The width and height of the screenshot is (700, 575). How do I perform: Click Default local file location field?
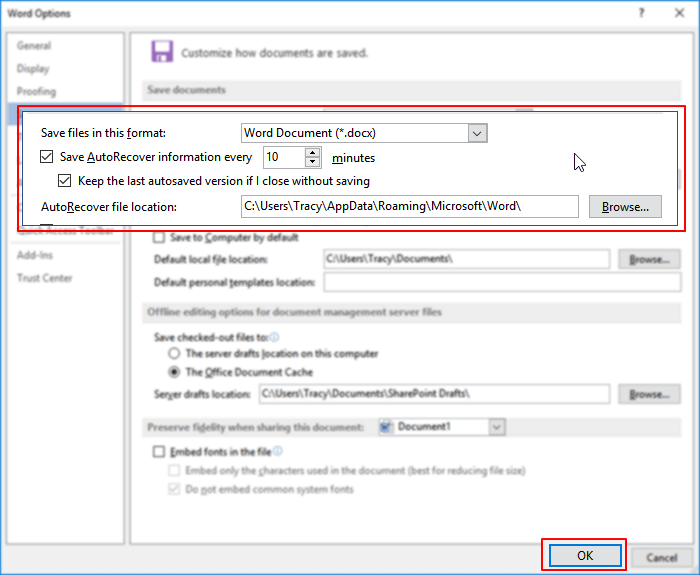(x=467, y=259)
